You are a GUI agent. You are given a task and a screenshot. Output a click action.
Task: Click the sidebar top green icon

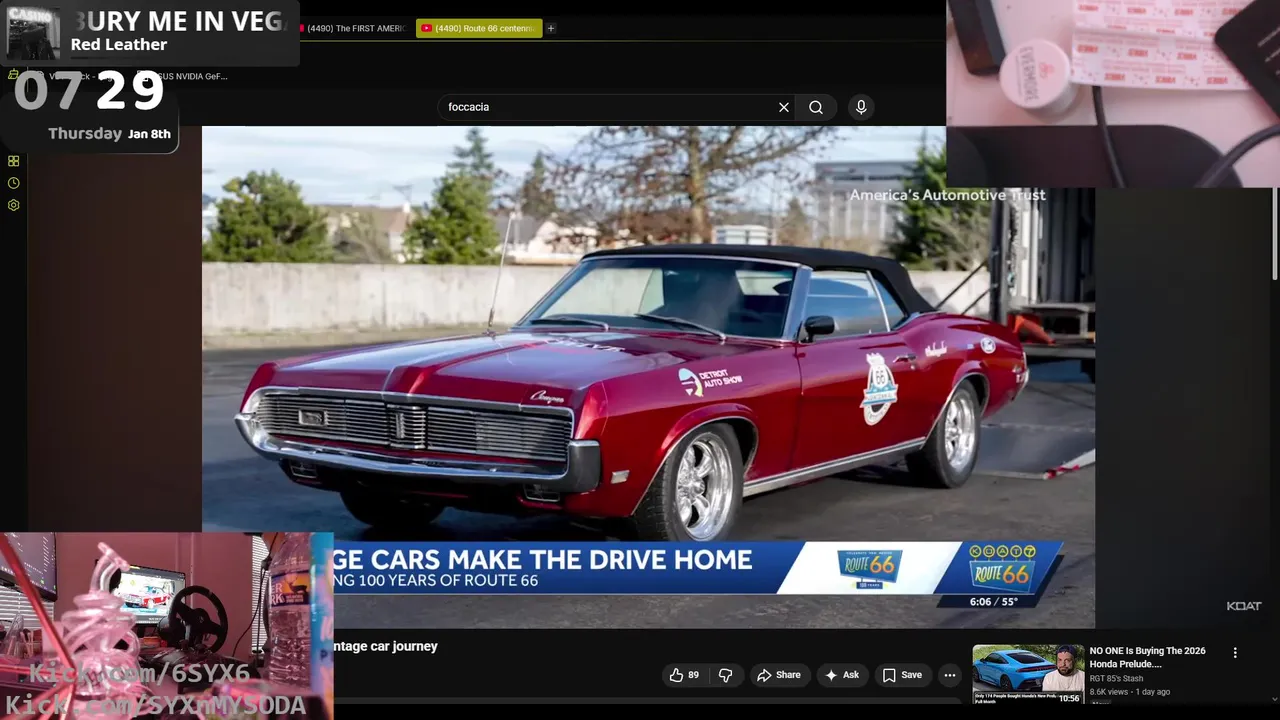(13, 74)
